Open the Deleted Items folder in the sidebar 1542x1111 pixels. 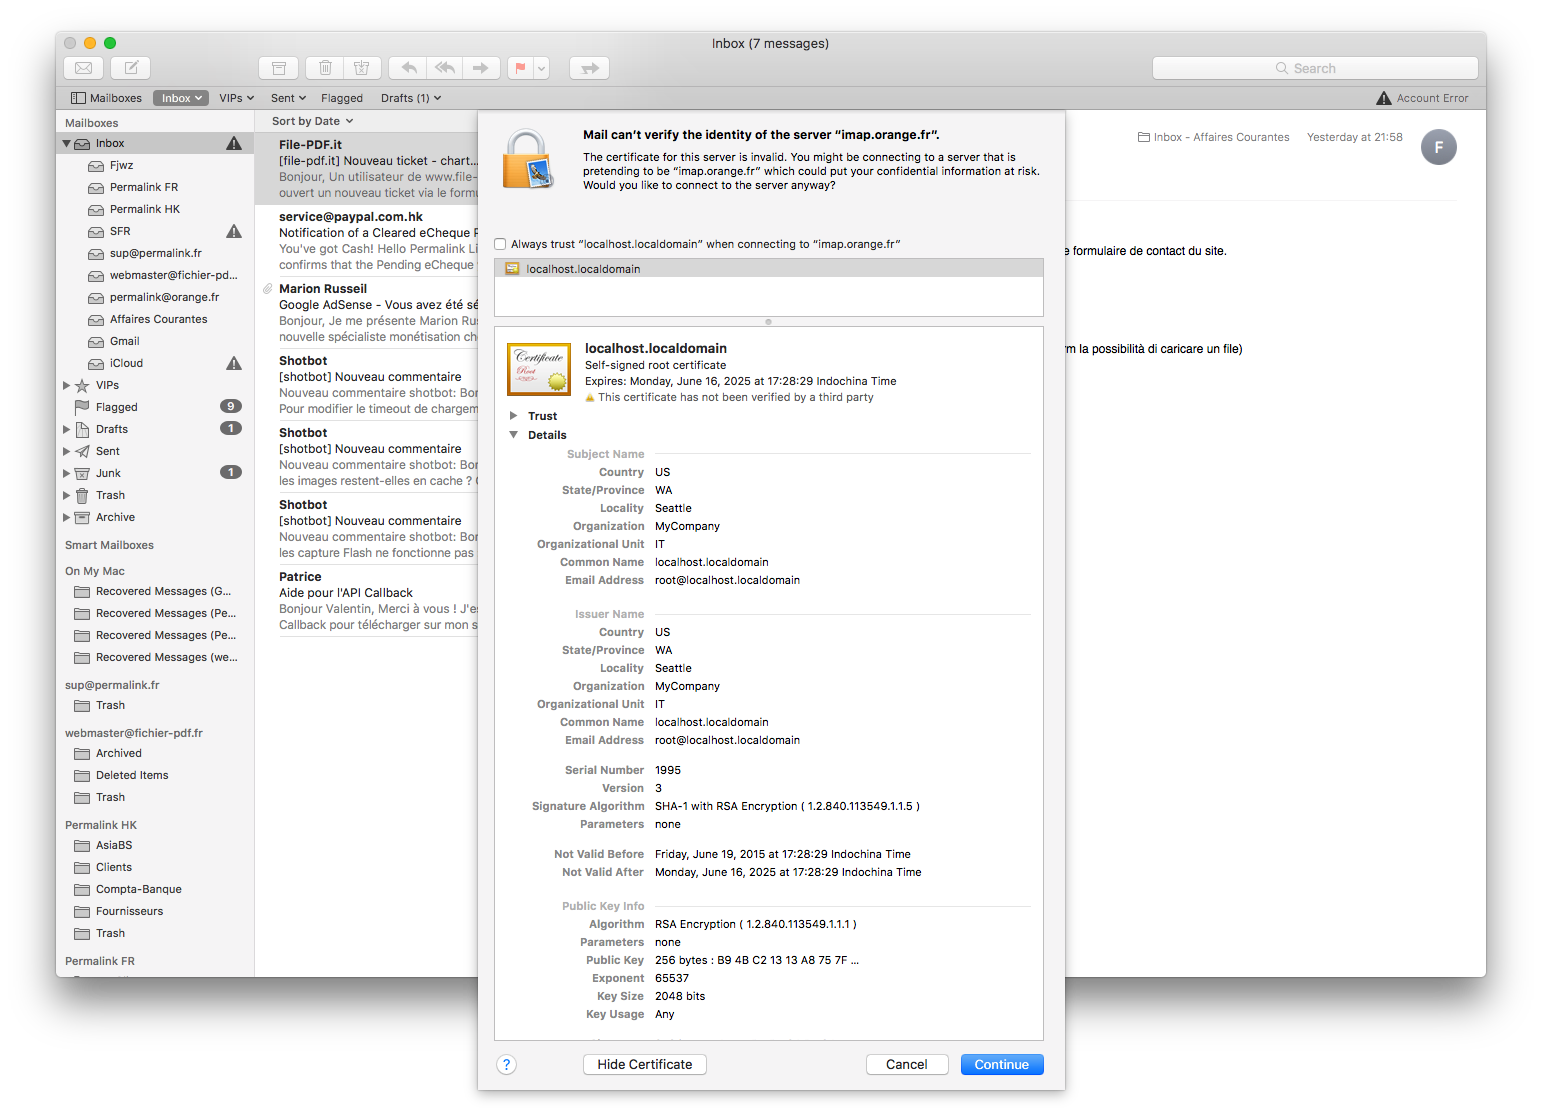[132, 775]
